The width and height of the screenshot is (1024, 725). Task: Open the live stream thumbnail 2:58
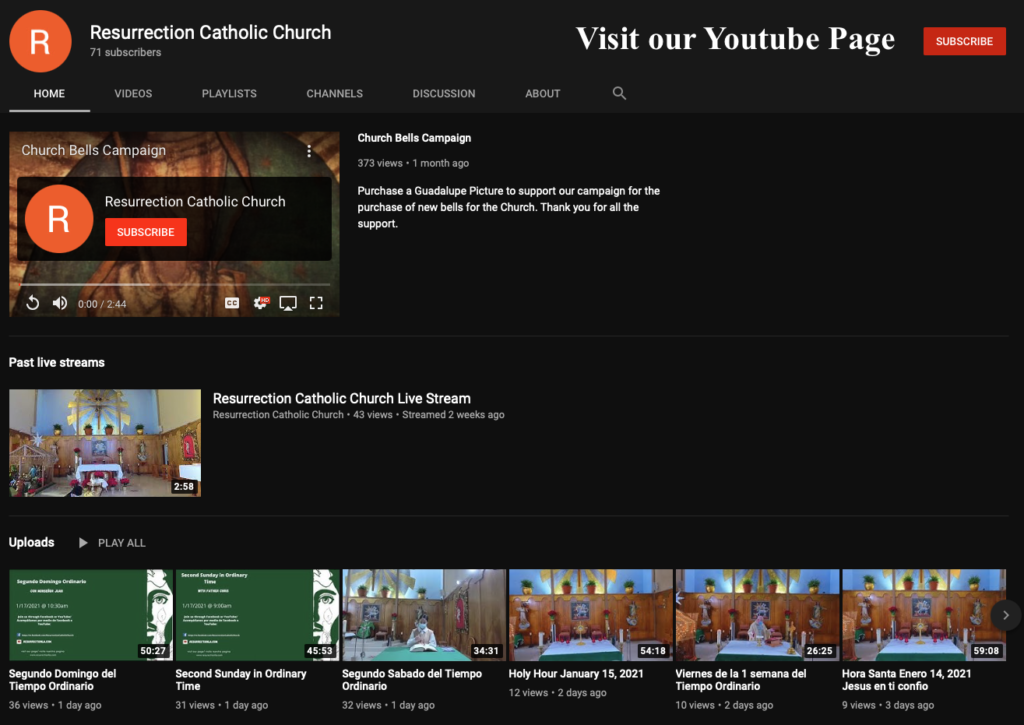105,443
